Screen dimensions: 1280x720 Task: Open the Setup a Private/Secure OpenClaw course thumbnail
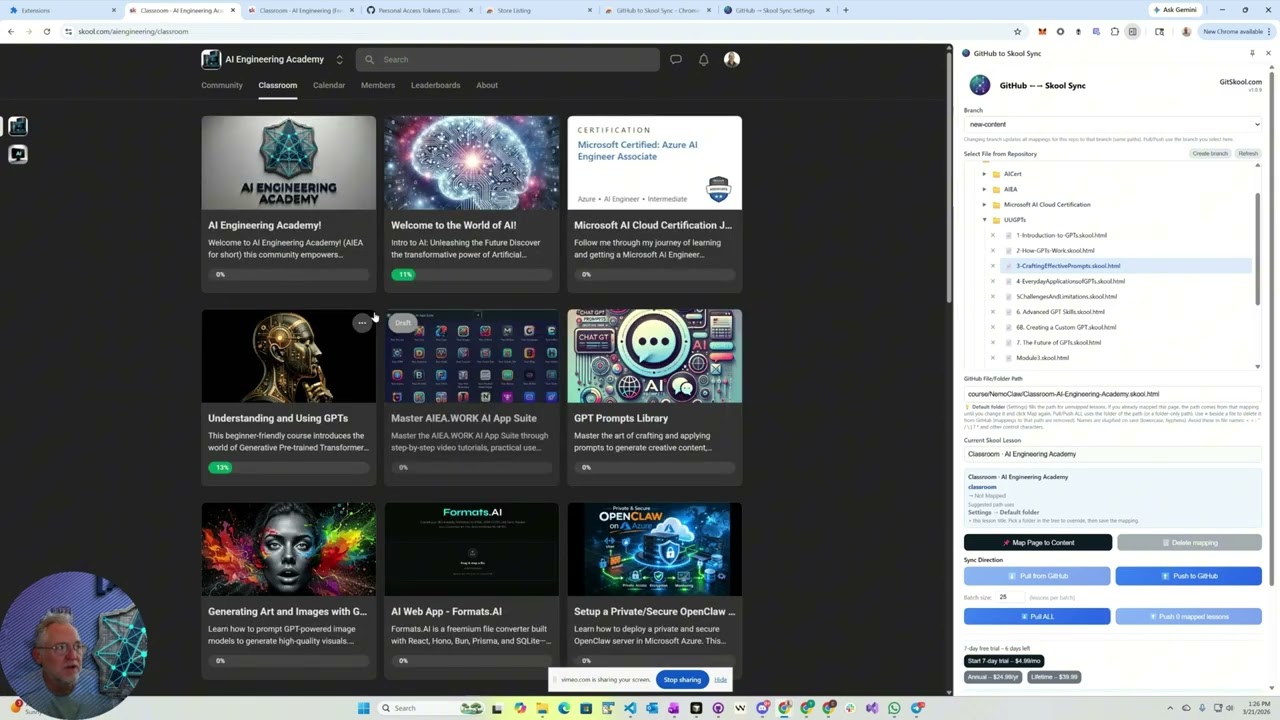[655, 549]
